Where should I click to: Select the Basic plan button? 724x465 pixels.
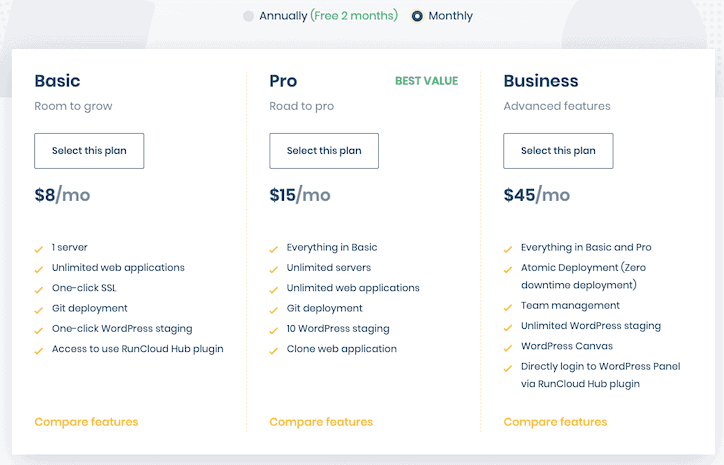[x=89, y=151]
